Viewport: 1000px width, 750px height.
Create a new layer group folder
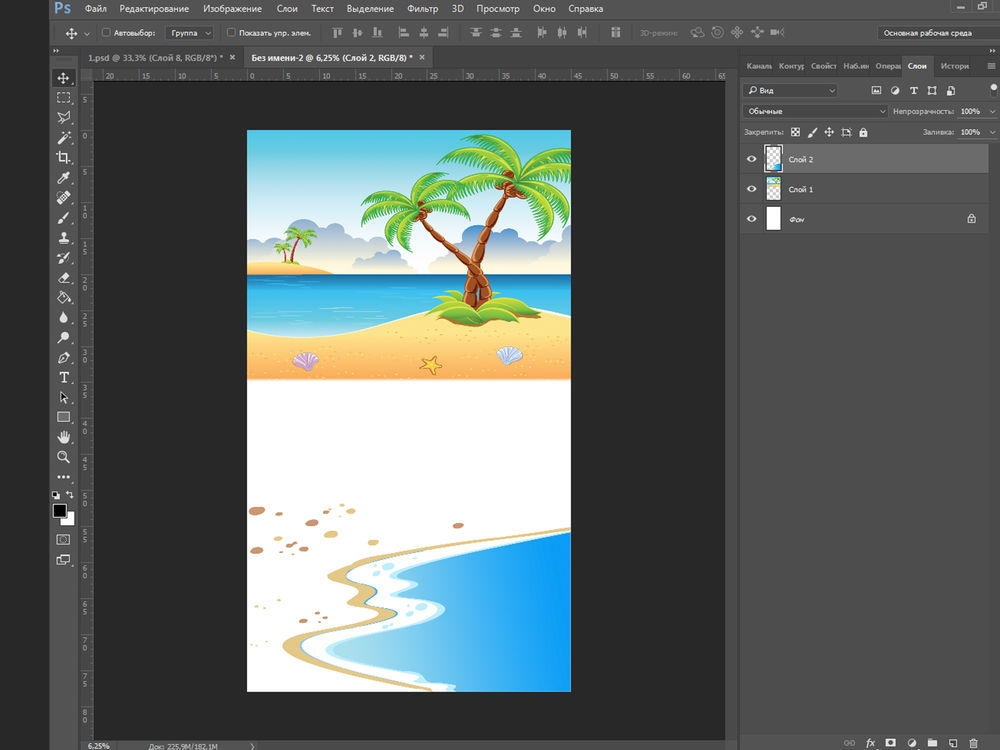[932, 743]
